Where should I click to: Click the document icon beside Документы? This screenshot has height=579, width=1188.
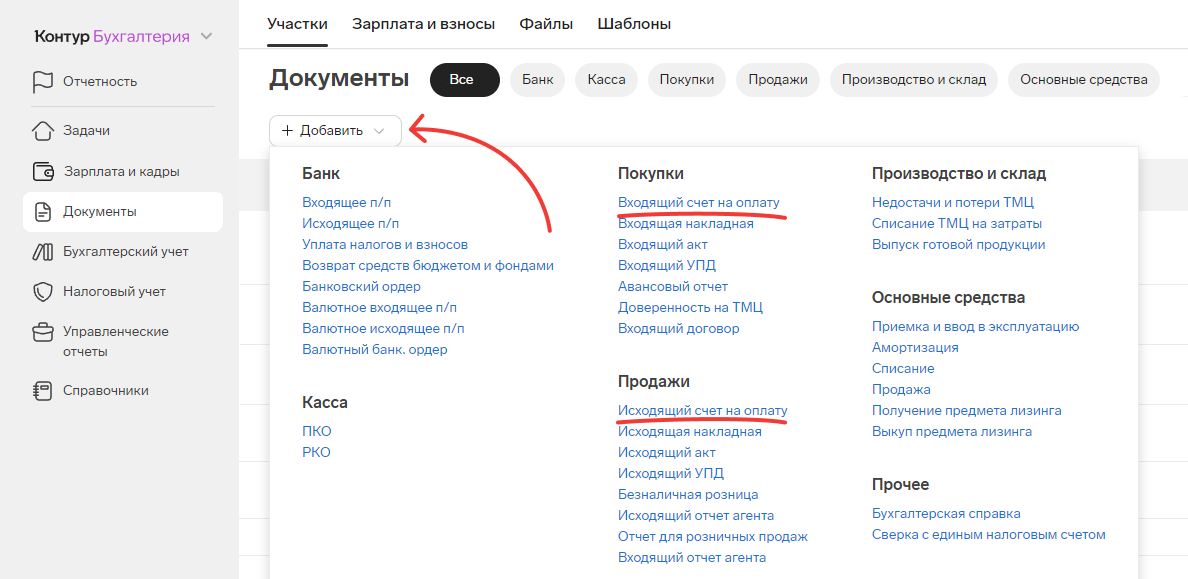click(x=42, y=211)
